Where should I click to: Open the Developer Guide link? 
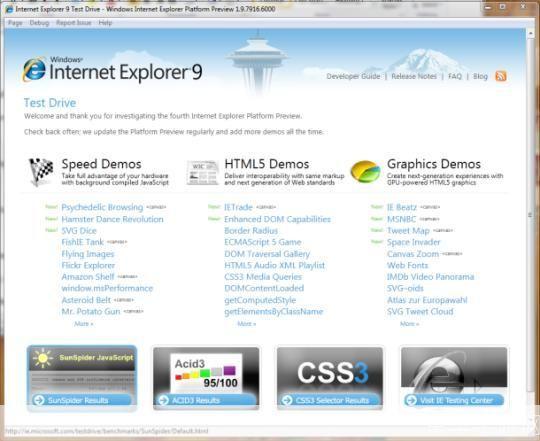pos(353,76)
